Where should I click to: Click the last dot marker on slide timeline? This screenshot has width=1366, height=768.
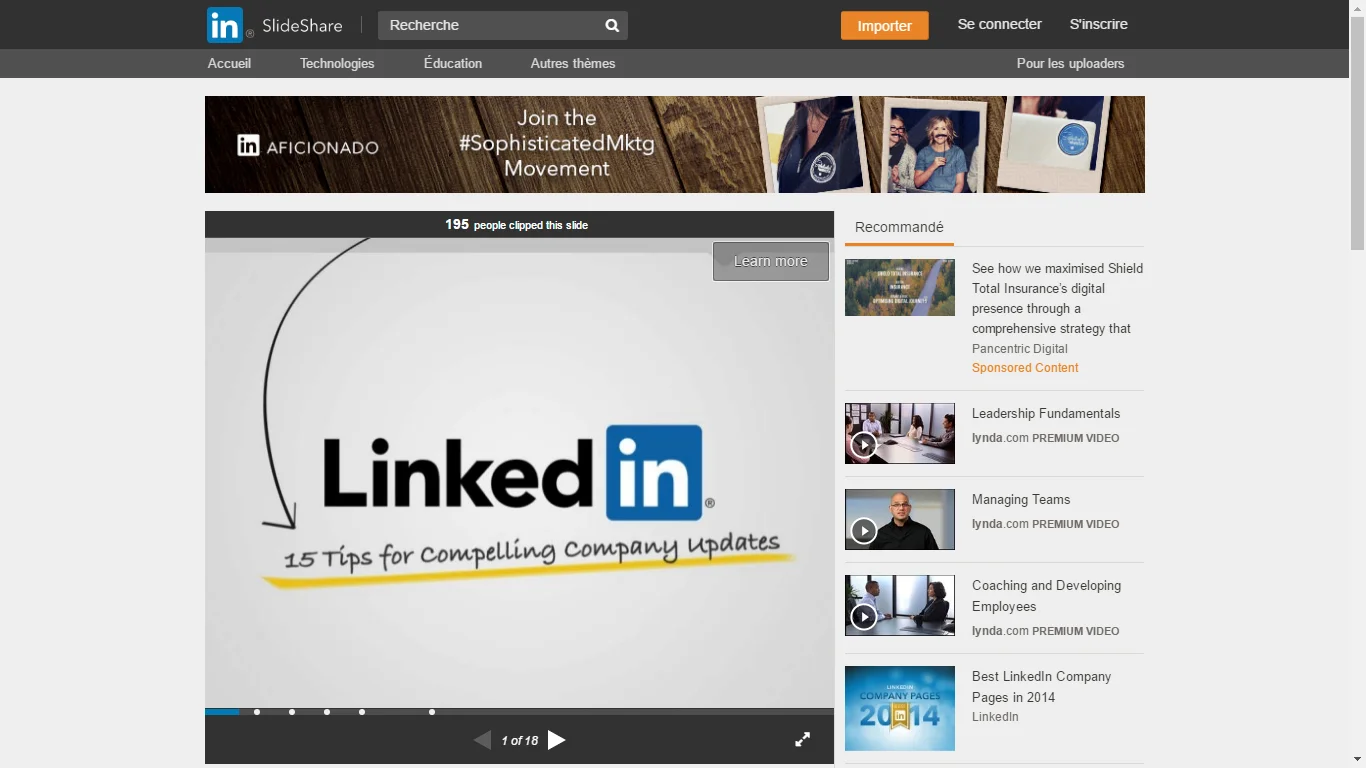pyautogui.click(x=432, y=712)
